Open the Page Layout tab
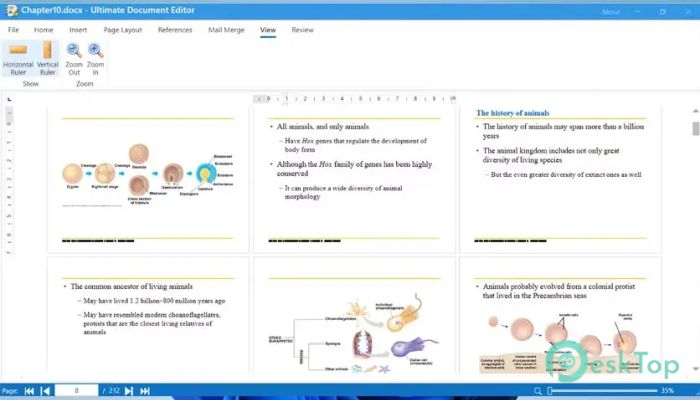 coord(123,30)
